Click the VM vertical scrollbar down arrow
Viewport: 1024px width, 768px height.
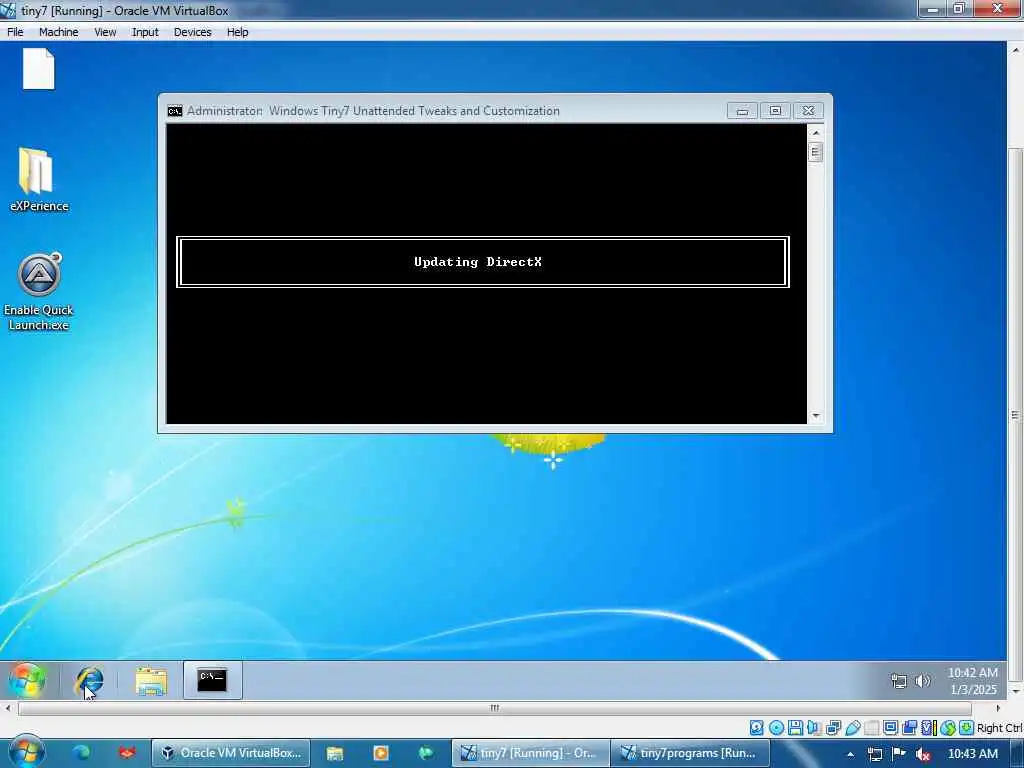pos(1016,690)
